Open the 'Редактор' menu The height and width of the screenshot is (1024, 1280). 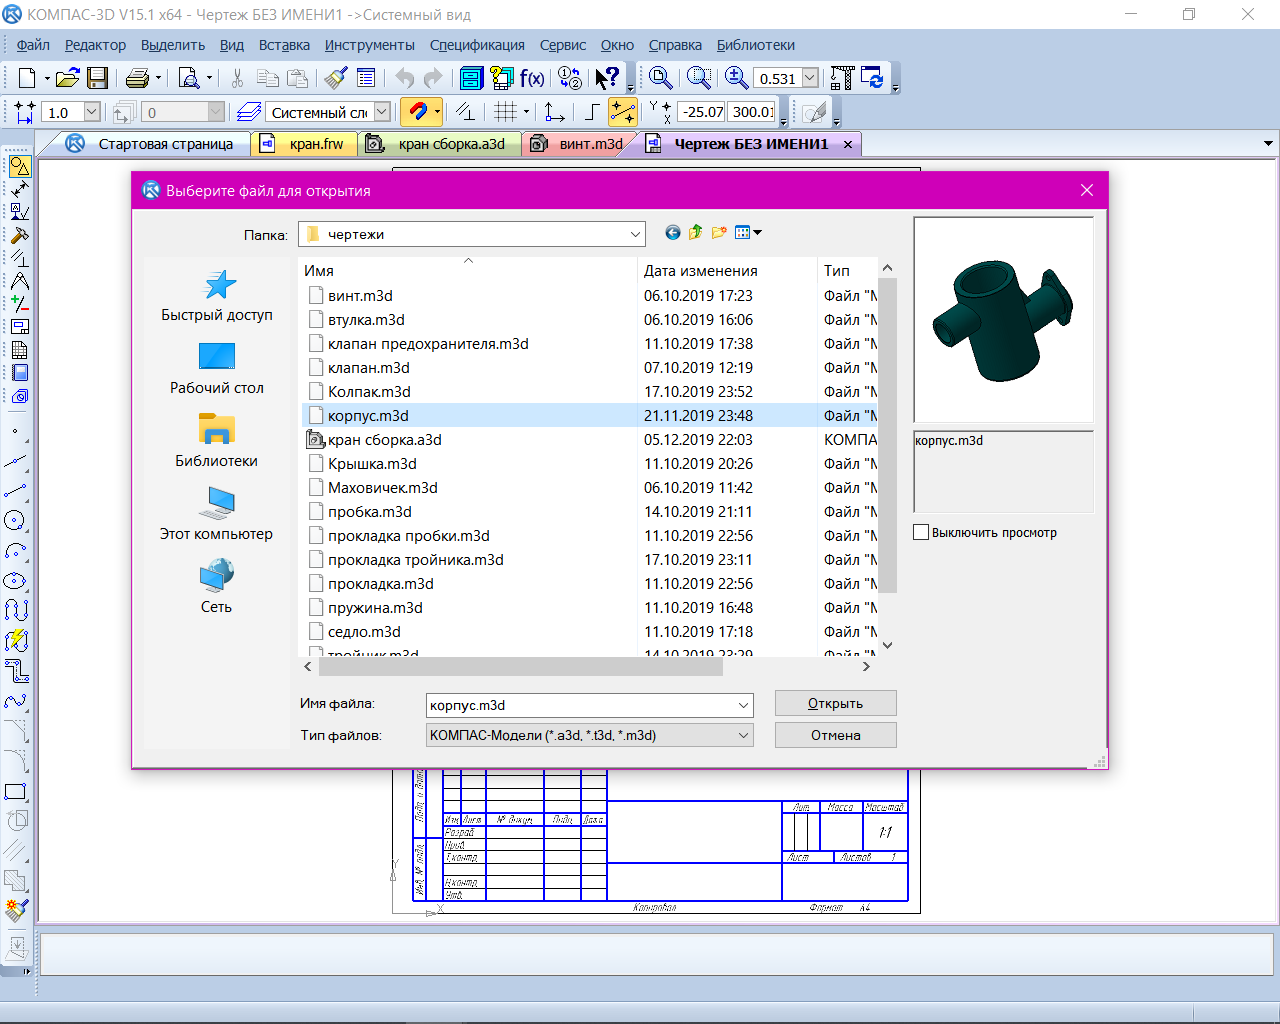95,45
